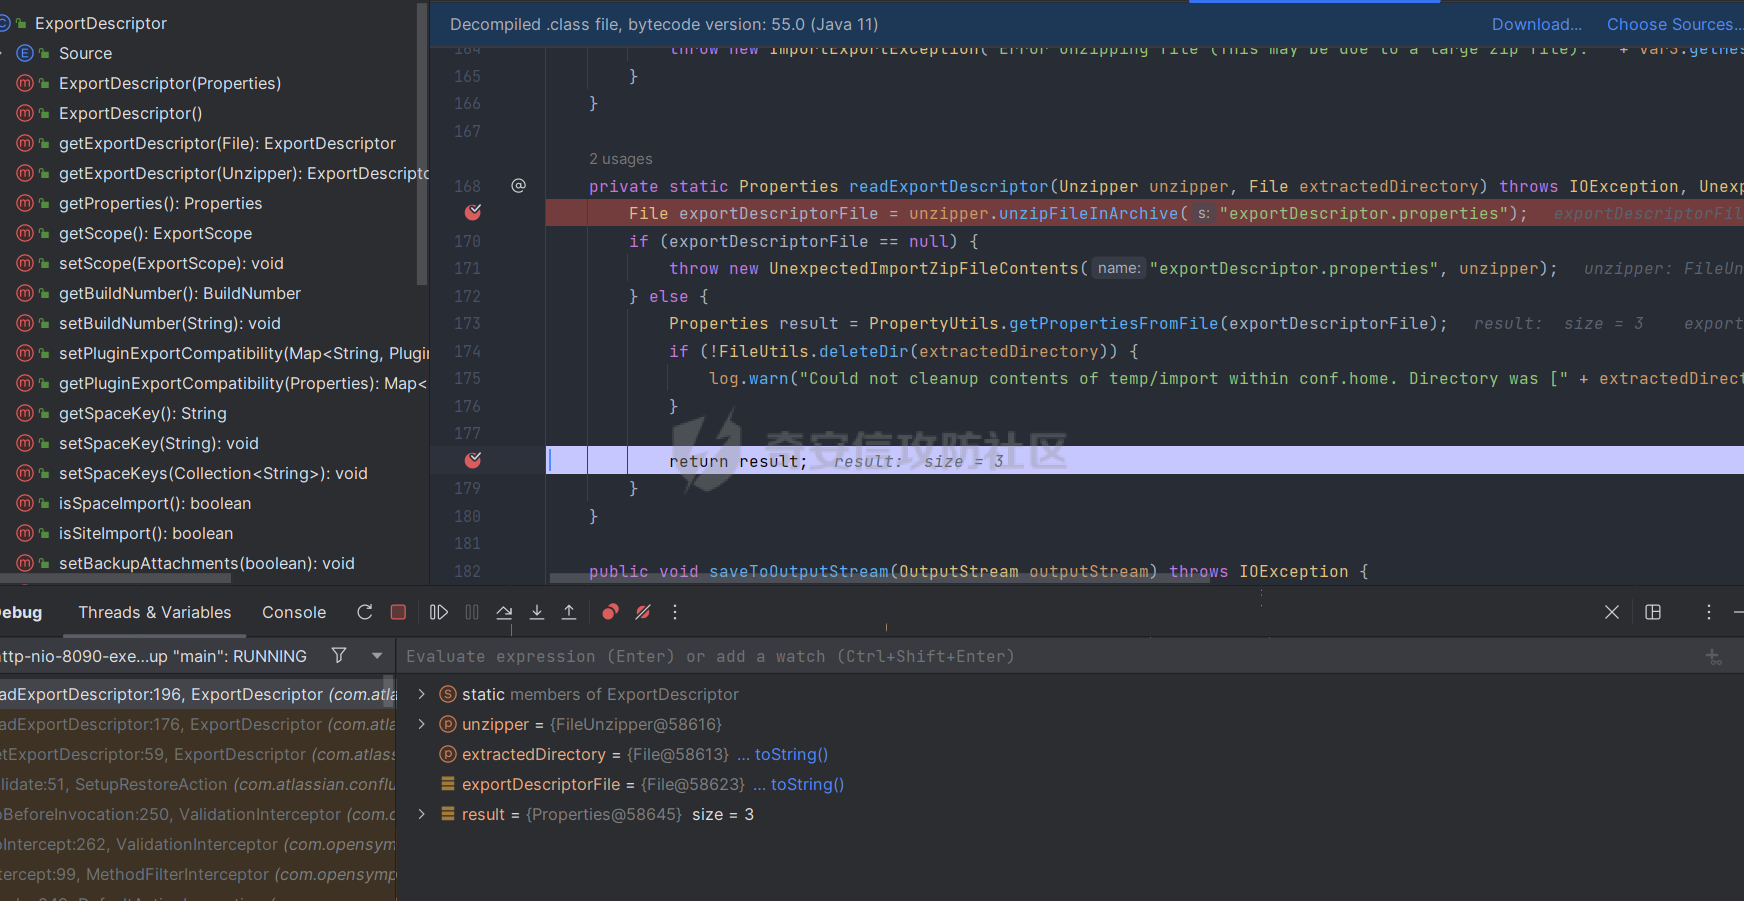This screenshot has height=901, width=1744.
Task: Toggle the breakpoint on the unzipFileInArchive line
Action: pyautogui.click(x=473, y=213)
